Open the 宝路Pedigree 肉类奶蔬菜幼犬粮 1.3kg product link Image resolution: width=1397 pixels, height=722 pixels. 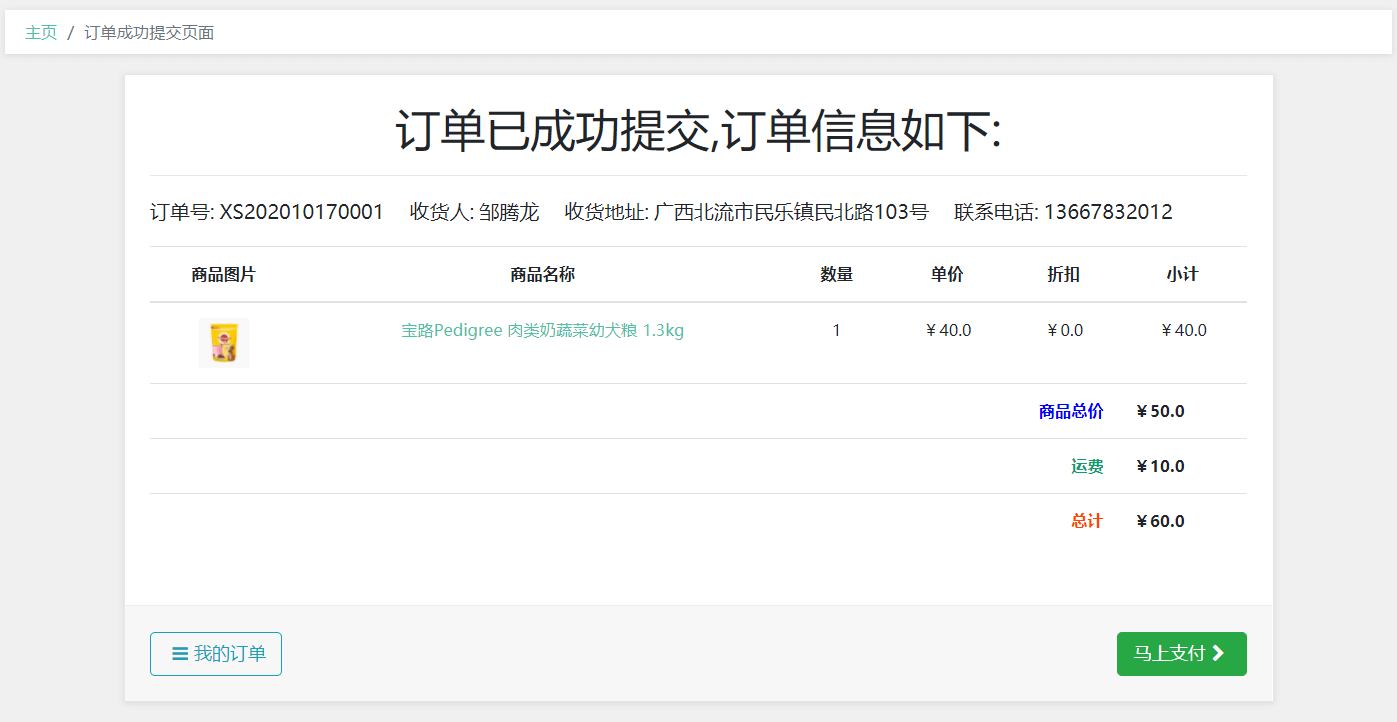(543, 331)
